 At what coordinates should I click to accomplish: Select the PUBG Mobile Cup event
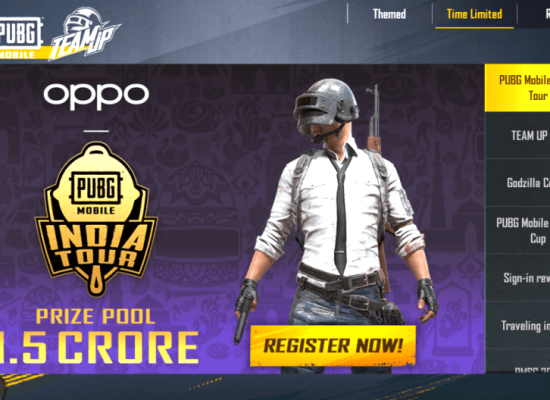pos(517,230)
